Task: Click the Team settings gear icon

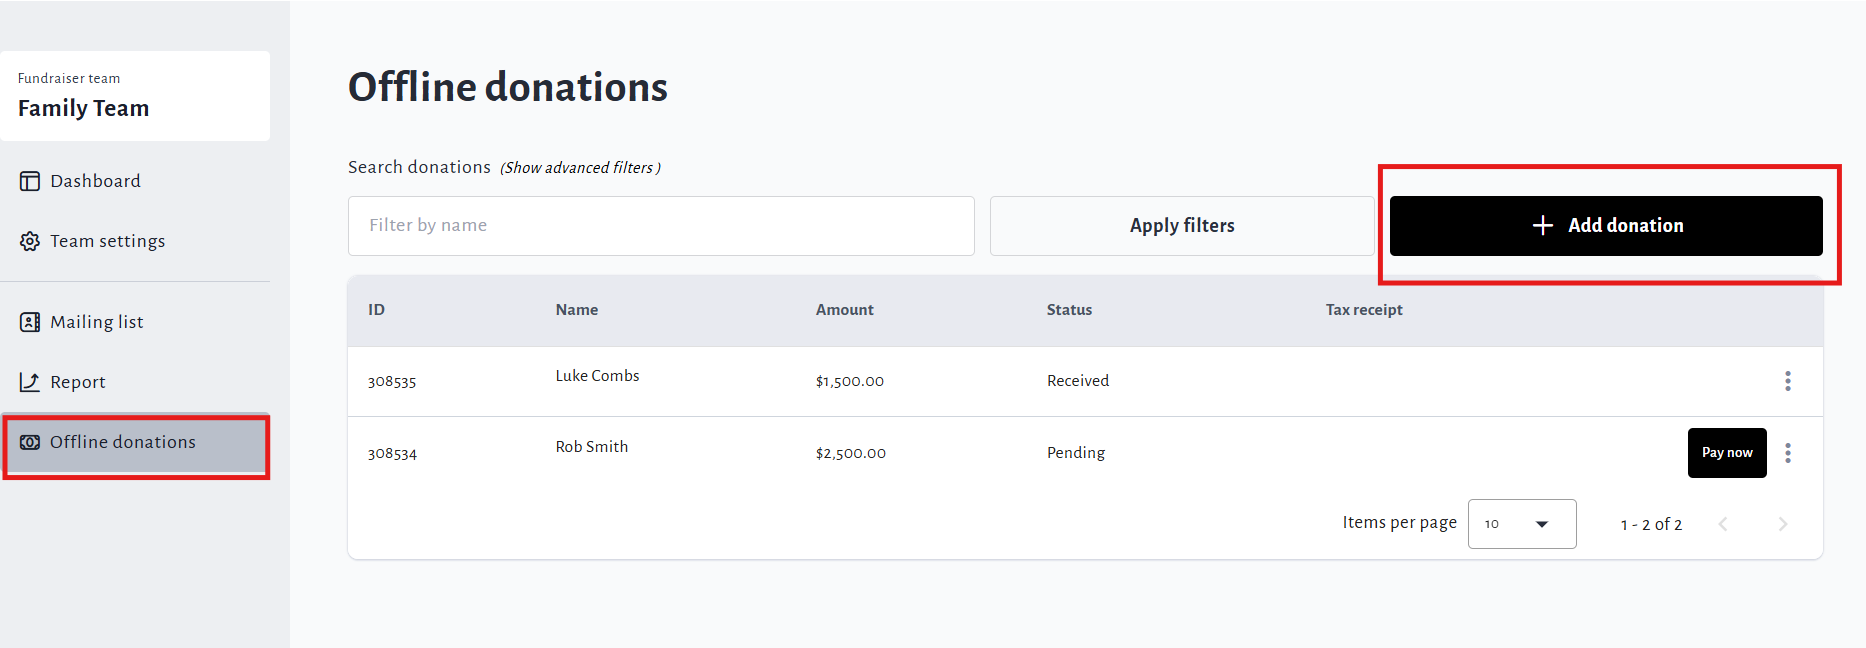Action: click(30, 241)
